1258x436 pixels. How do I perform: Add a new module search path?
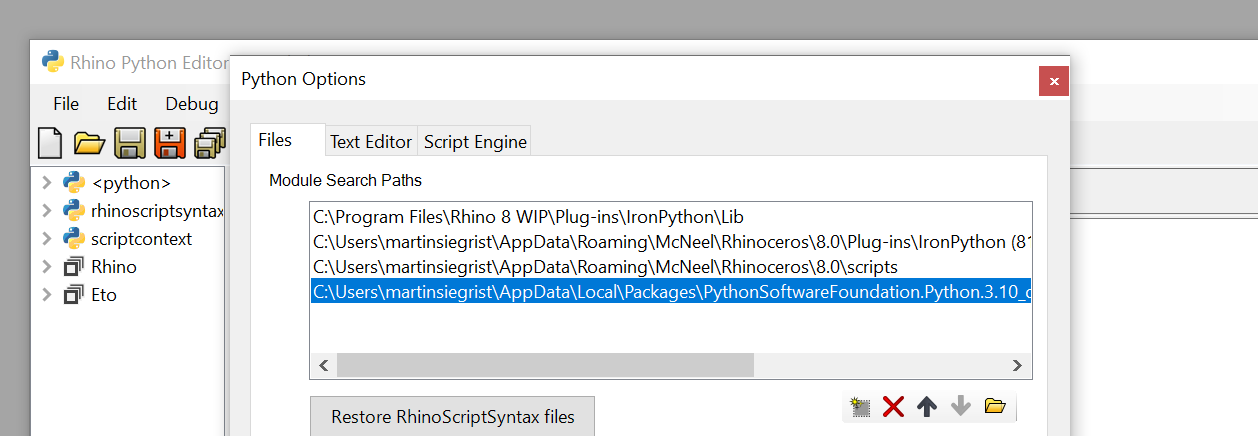click(x=860, y=406)
